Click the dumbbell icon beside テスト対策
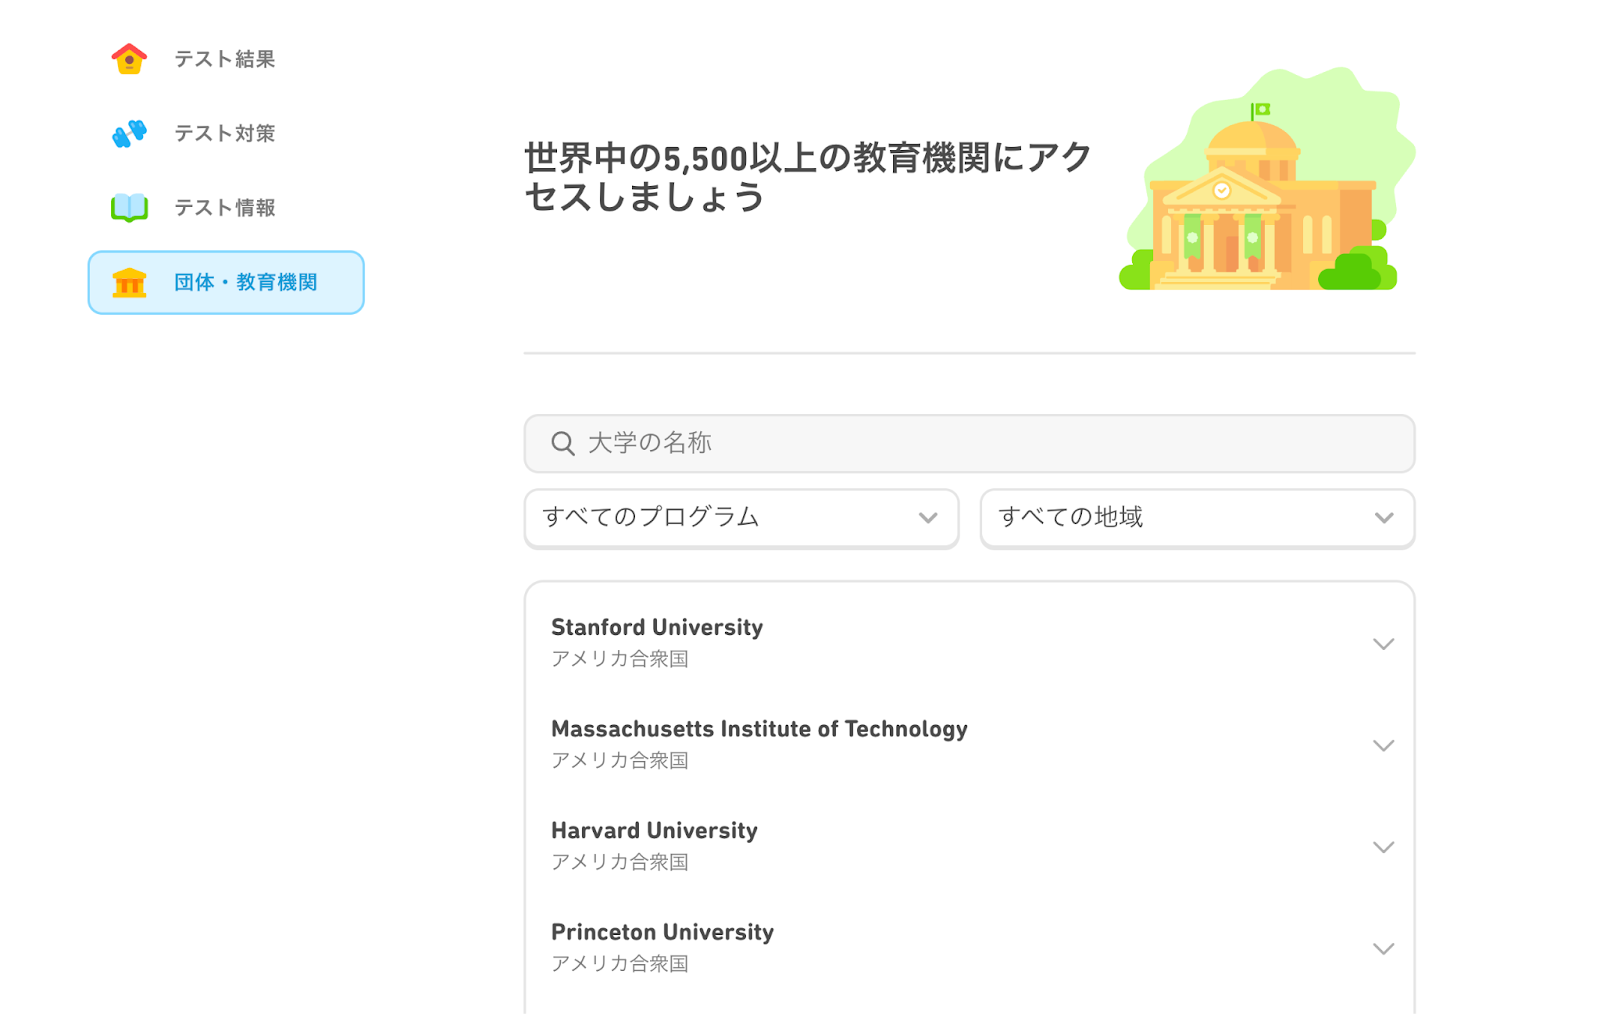This screenshot has height=1014, width=1600. point(129,133)
